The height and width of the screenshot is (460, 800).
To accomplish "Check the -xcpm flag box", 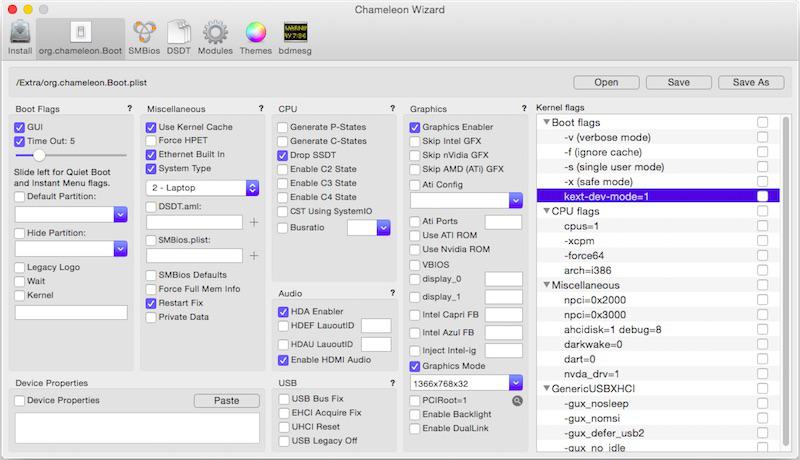I will (x=762, y=241).
